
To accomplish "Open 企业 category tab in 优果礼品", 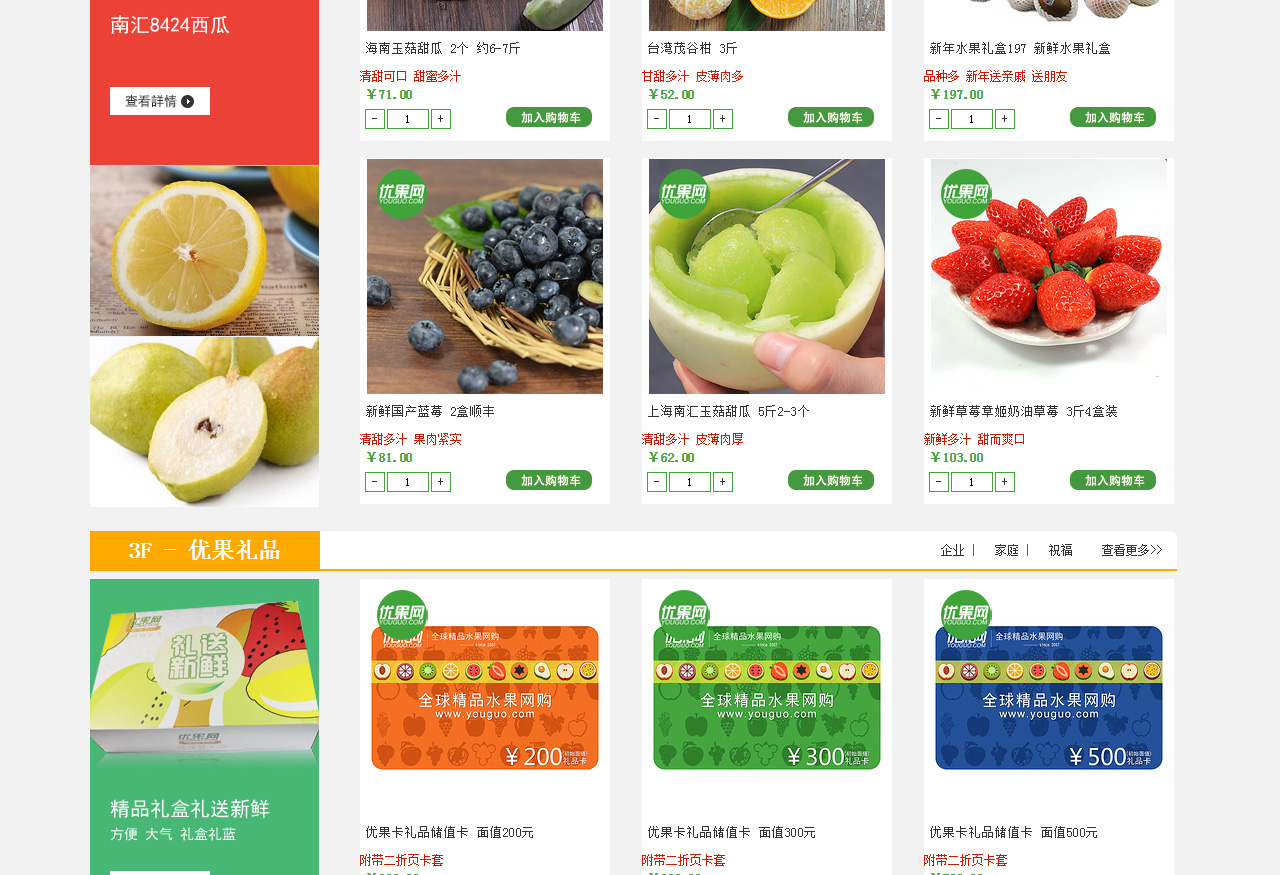I will click(x=953, y=550).
